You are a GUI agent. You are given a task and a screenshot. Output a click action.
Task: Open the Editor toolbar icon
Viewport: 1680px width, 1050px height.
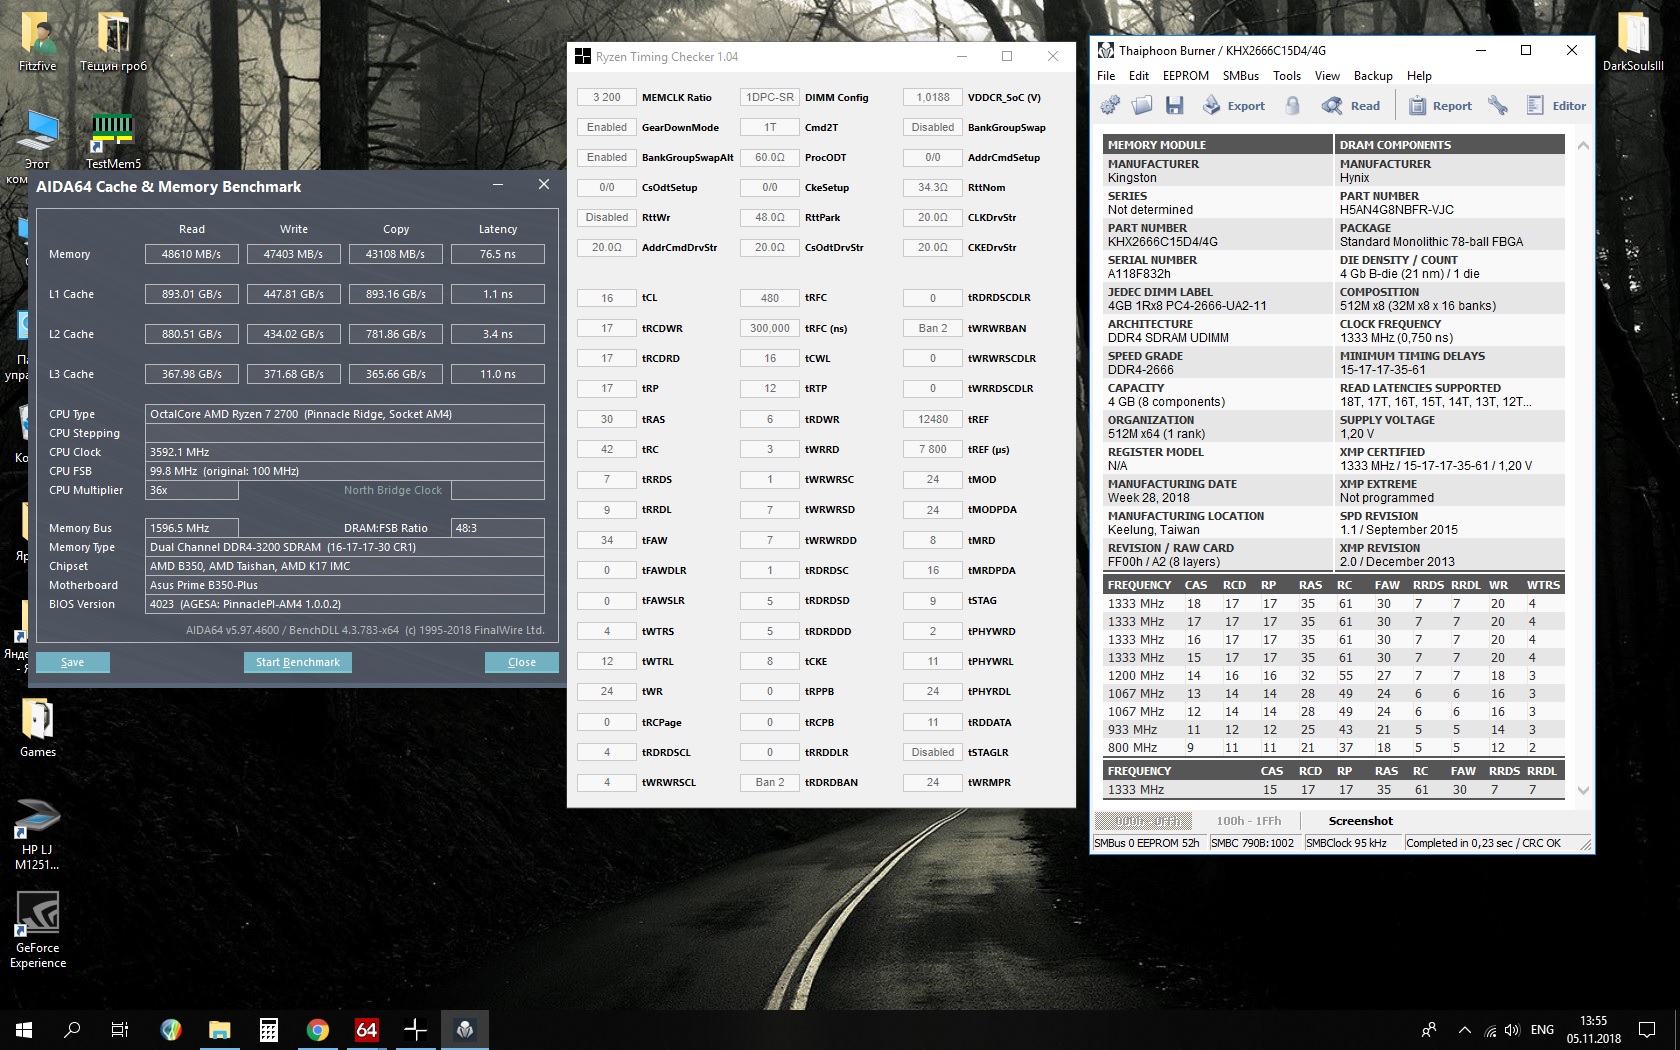pos(1535,106)
